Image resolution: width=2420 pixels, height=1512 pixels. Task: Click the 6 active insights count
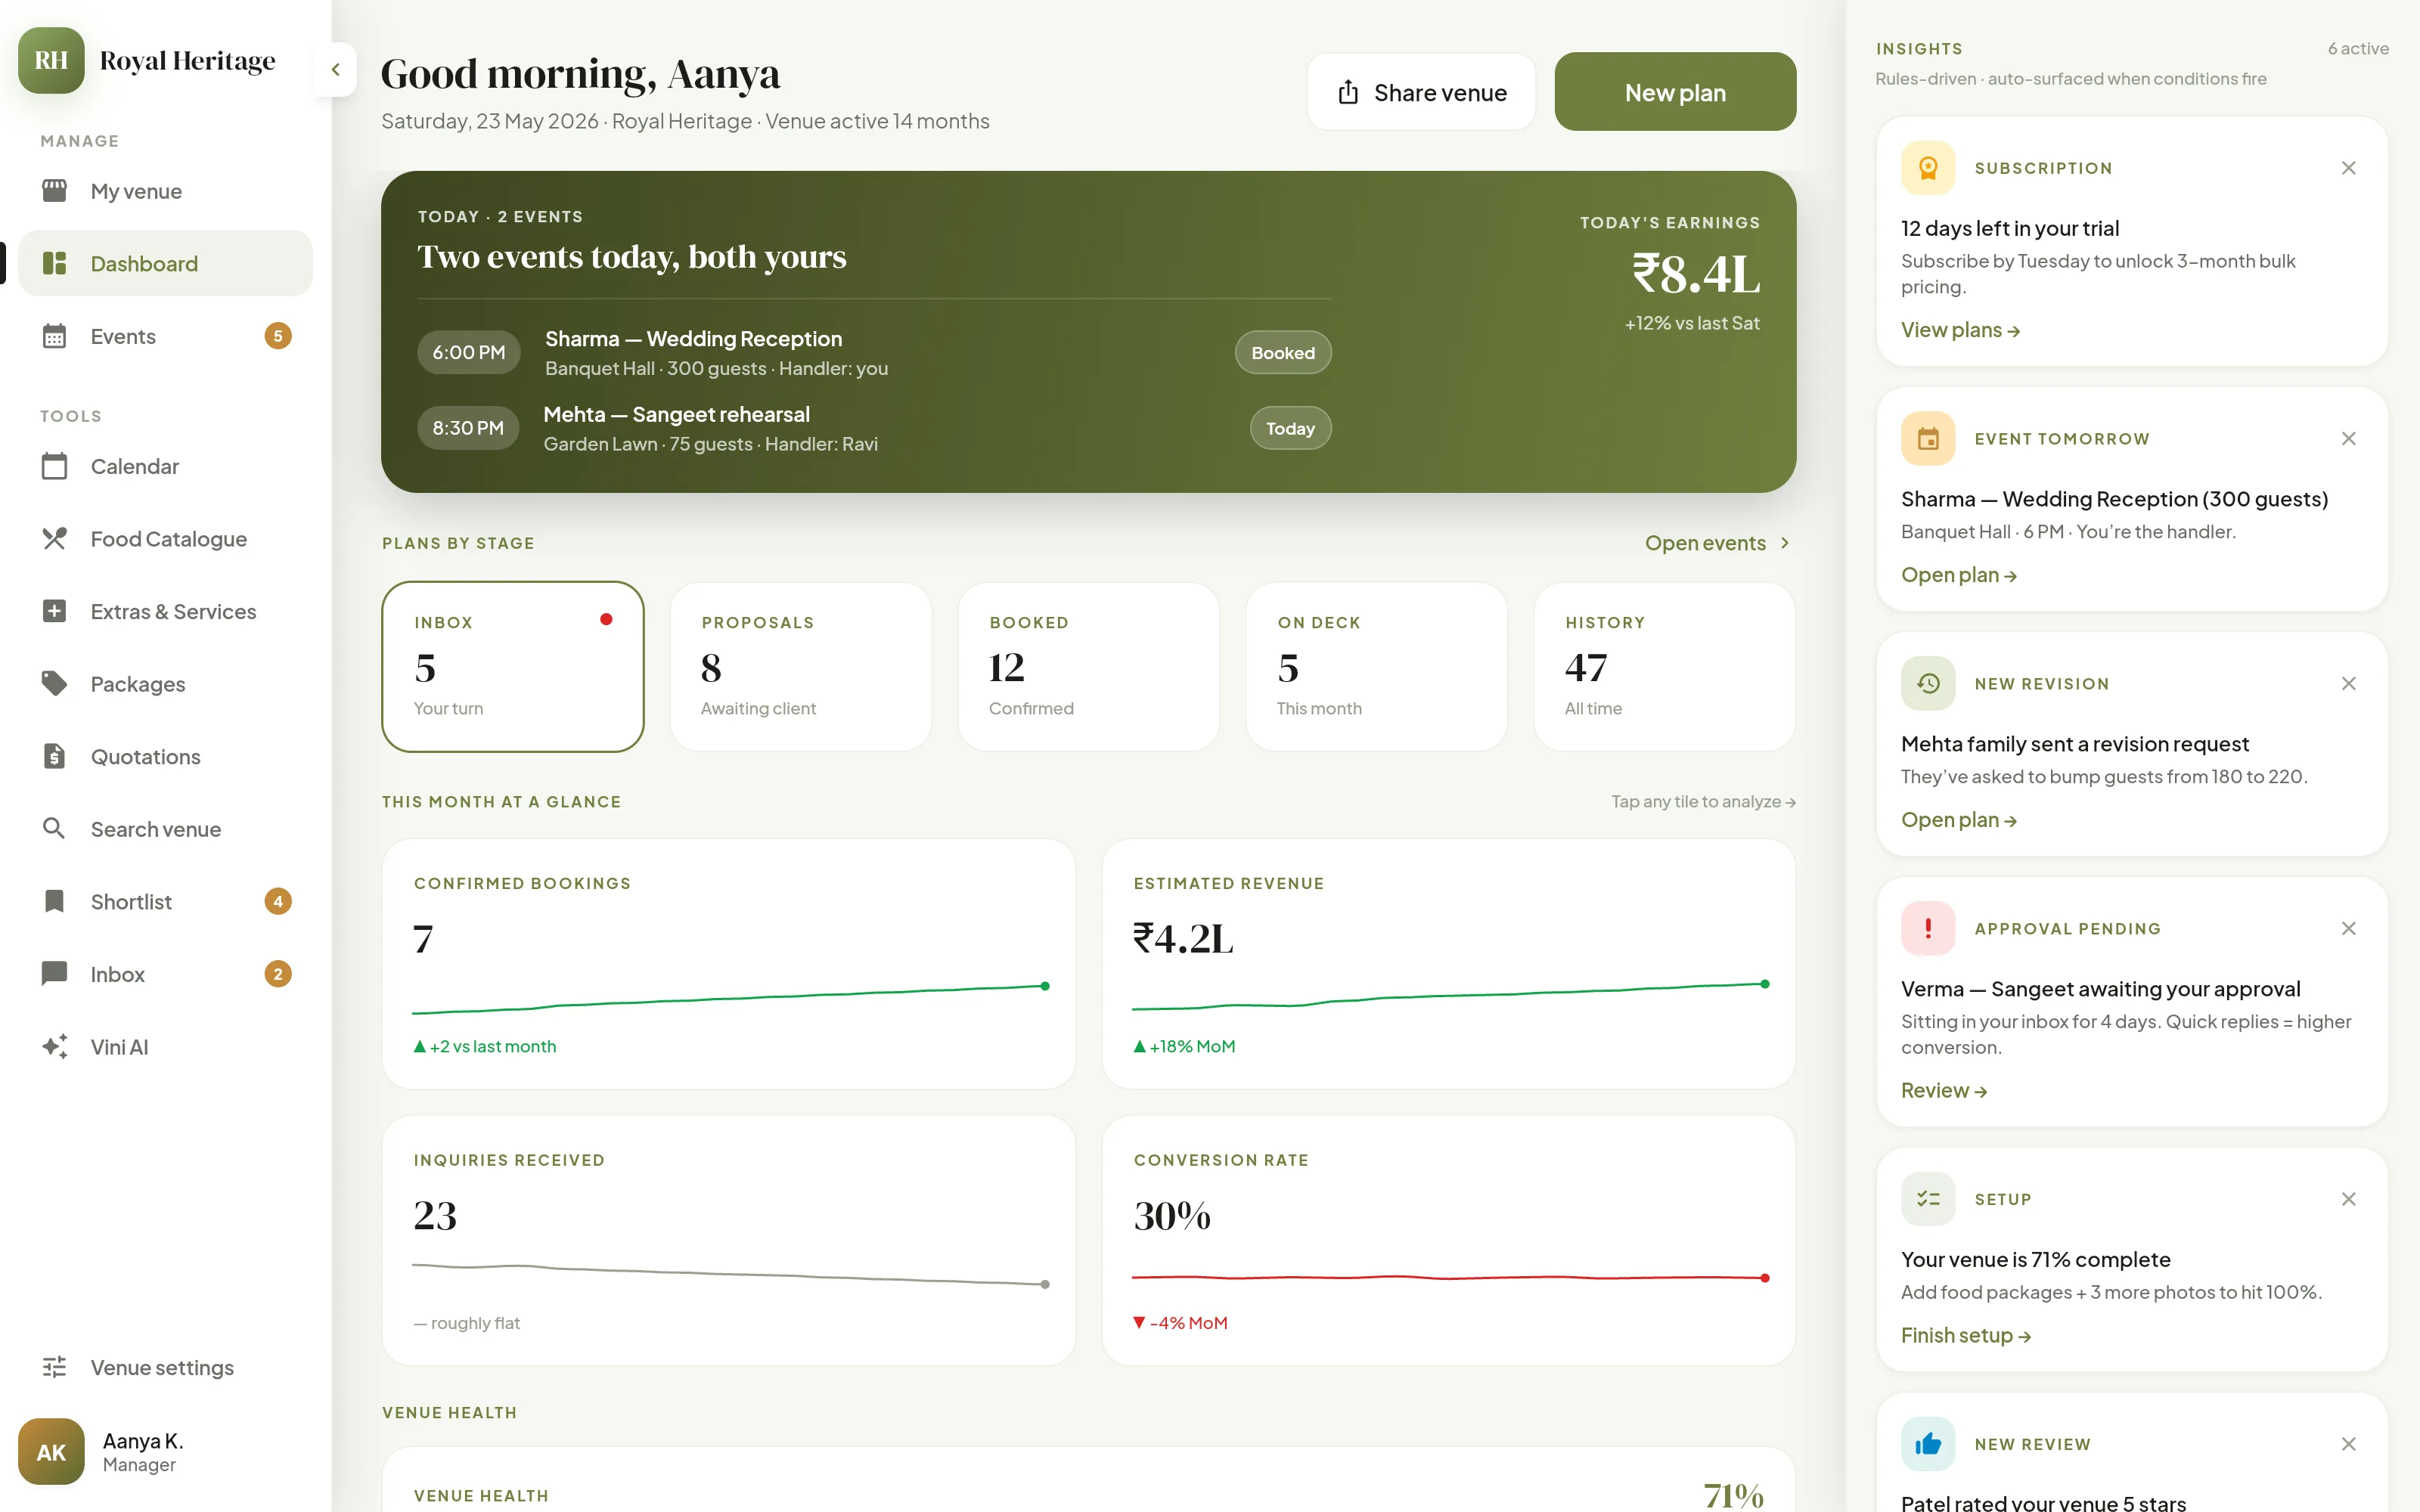click(x=2358, y=48)
